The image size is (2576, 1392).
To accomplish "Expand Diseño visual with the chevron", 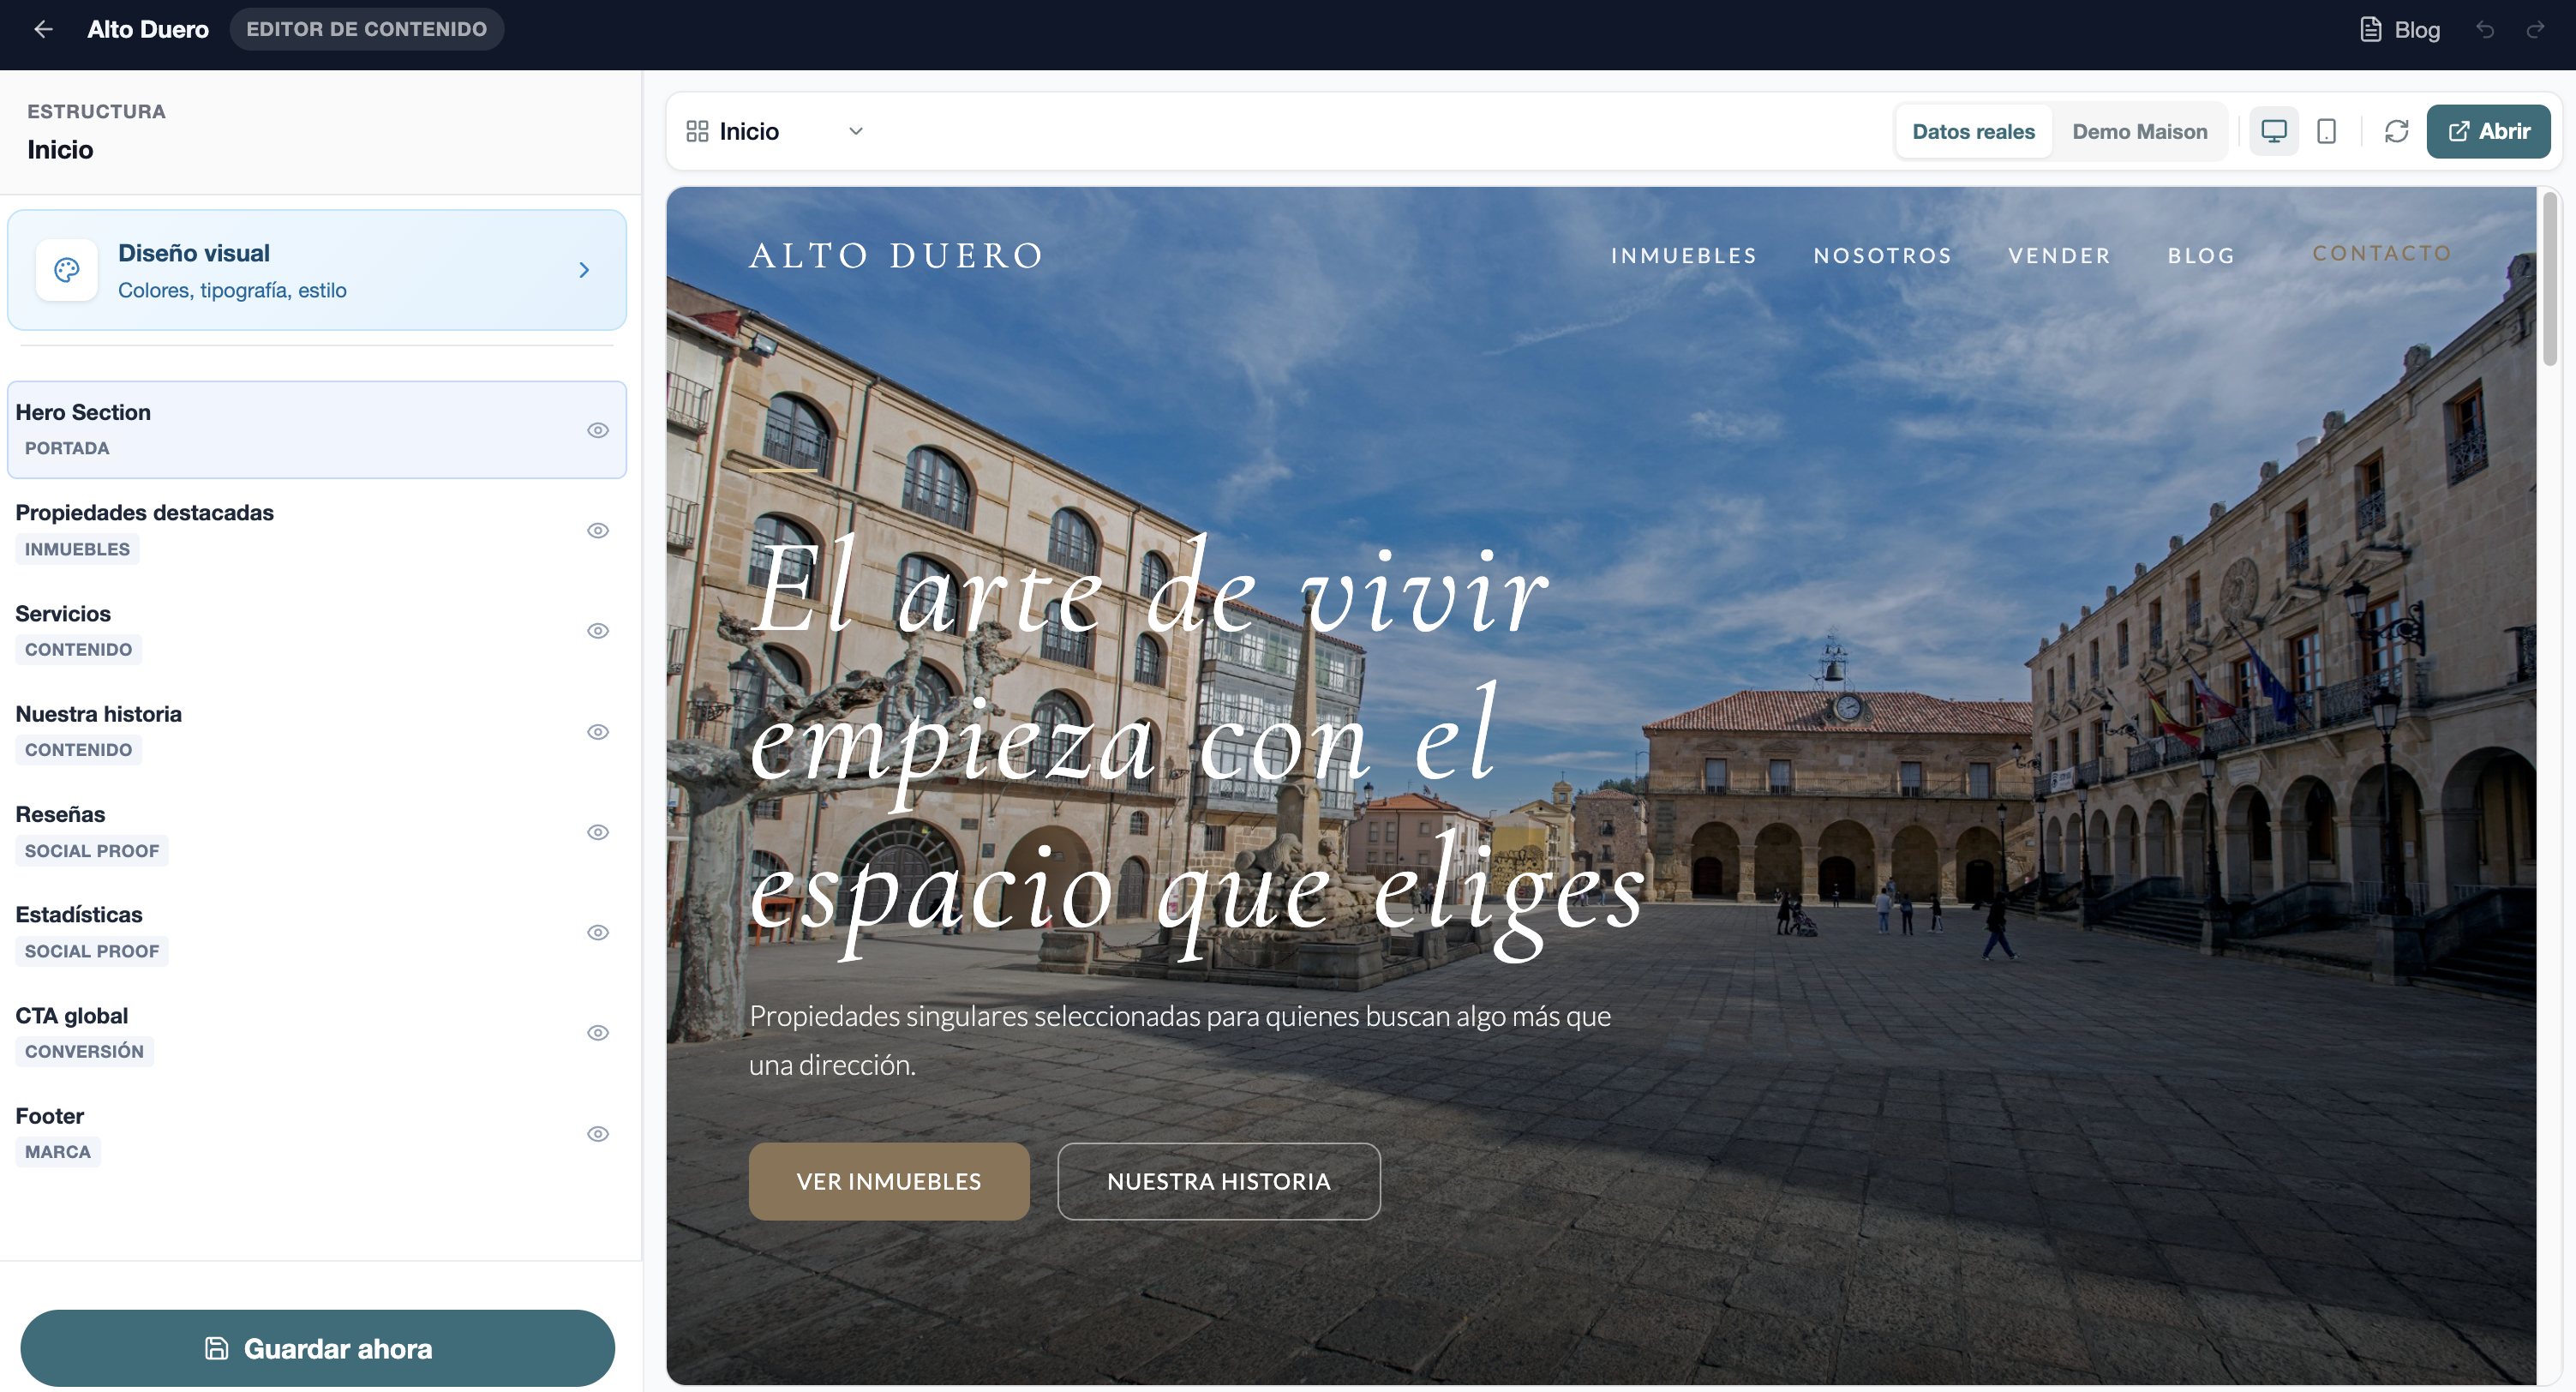I will click(584, 270).
